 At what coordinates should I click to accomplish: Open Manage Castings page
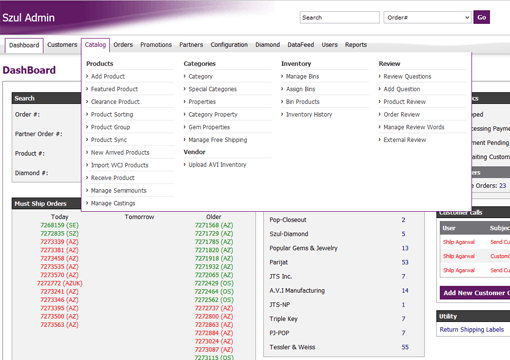113,203
